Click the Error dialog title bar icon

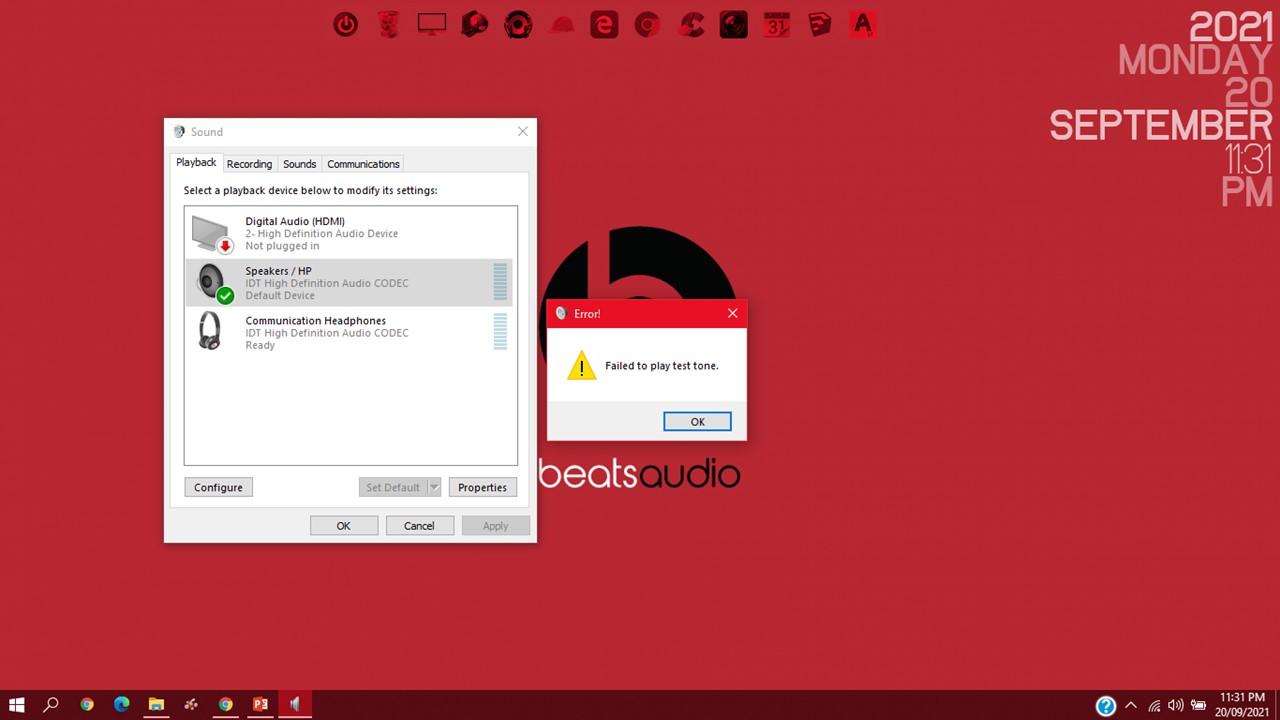pos(561,314)
